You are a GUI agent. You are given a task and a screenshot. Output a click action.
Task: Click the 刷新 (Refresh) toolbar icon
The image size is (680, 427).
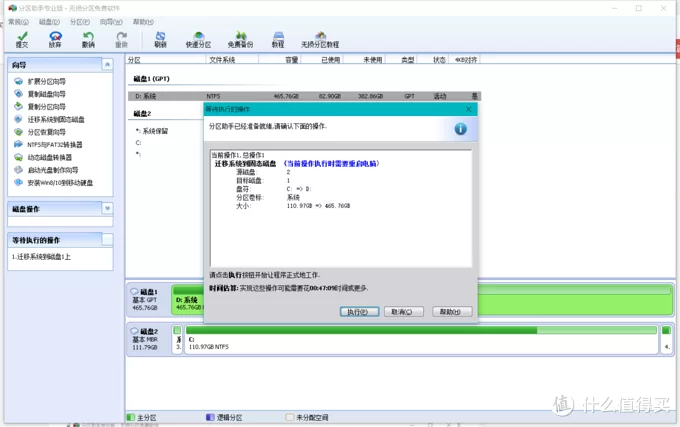click(160, 37)
